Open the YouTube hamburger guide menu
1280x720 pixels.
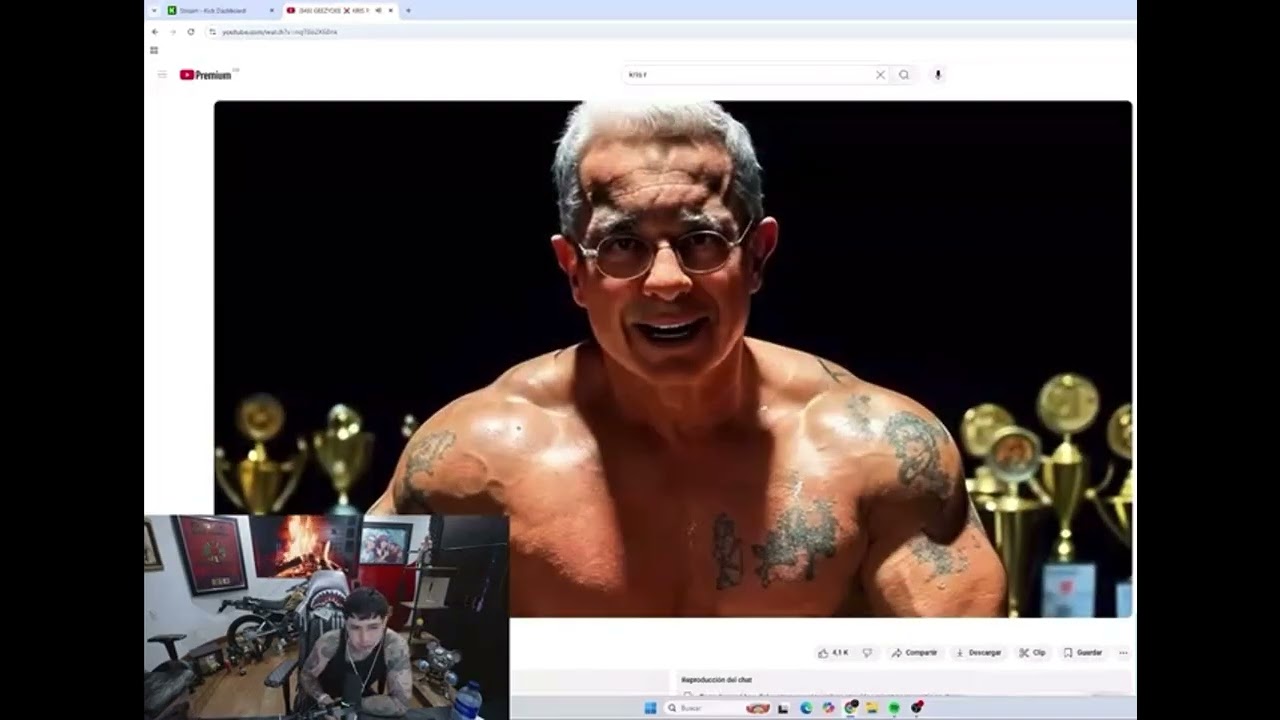click(162, 75)
